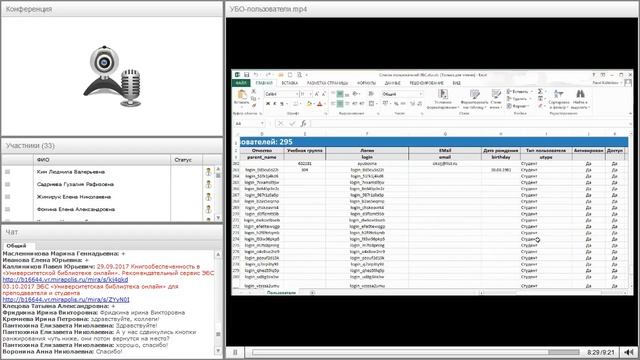Click user icon for Садриева Гузалия Рафисовна
The image size is (640, 360).
pyautogui.click(x=208, y=184)
